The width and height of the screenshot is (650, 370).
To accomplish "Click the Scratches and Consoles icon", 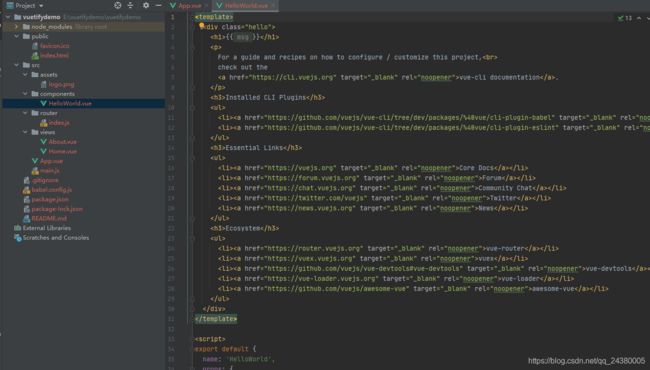I will (x=17, y=237).
